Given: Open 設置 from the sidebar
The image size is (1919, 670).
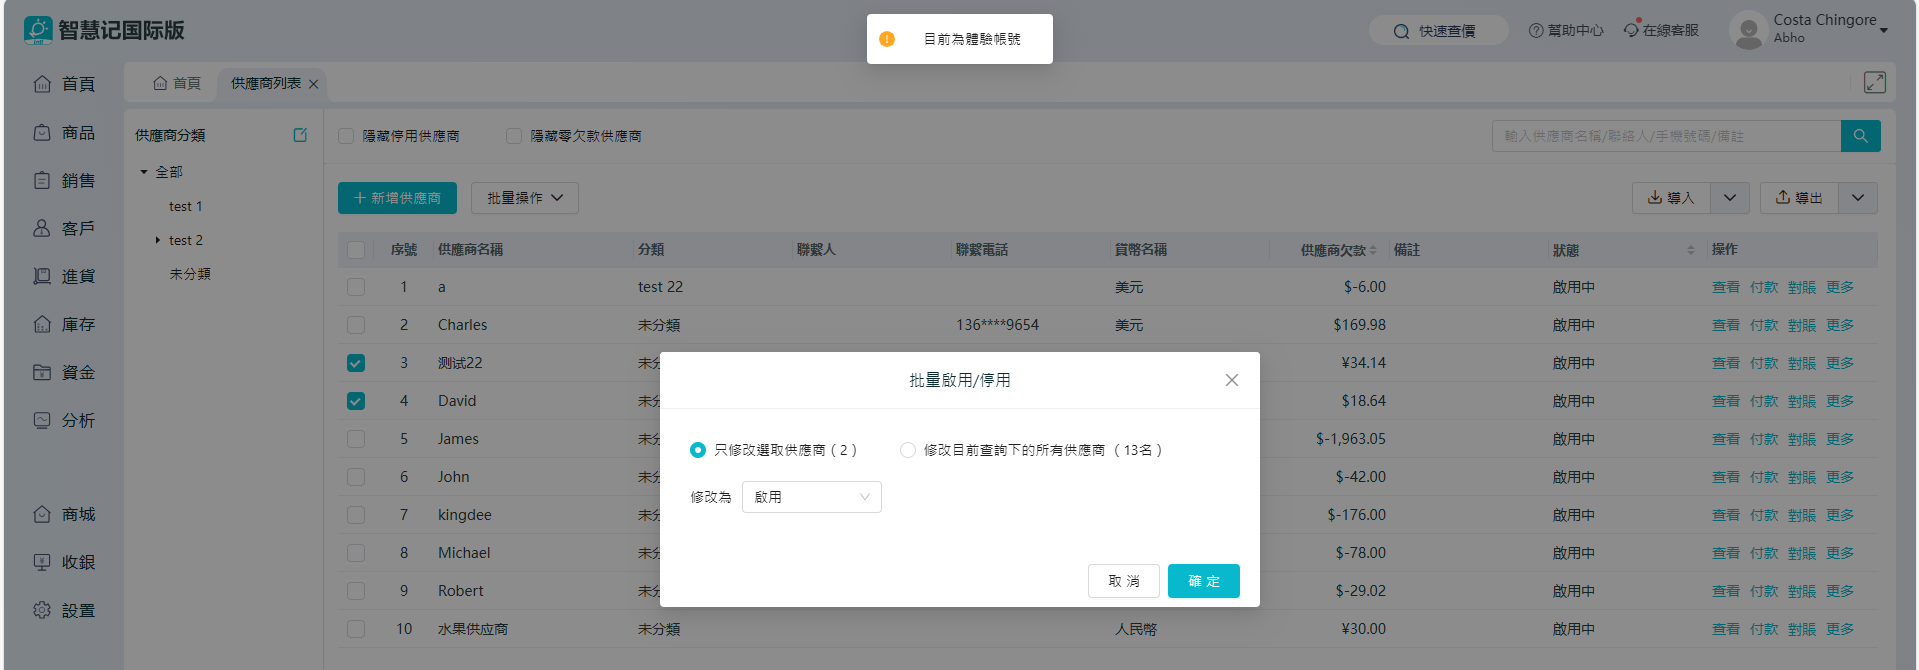Looking at the screenshot, I should 65,610.
